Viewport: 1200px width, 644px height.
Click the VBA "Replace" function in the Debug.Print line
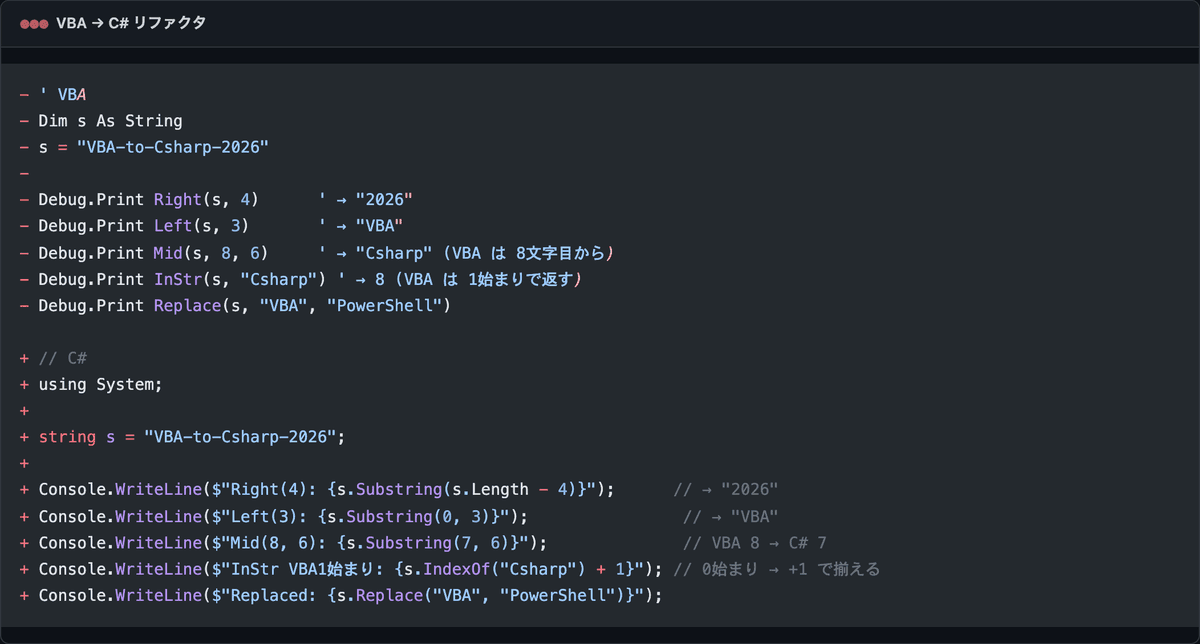pos(186,305)
